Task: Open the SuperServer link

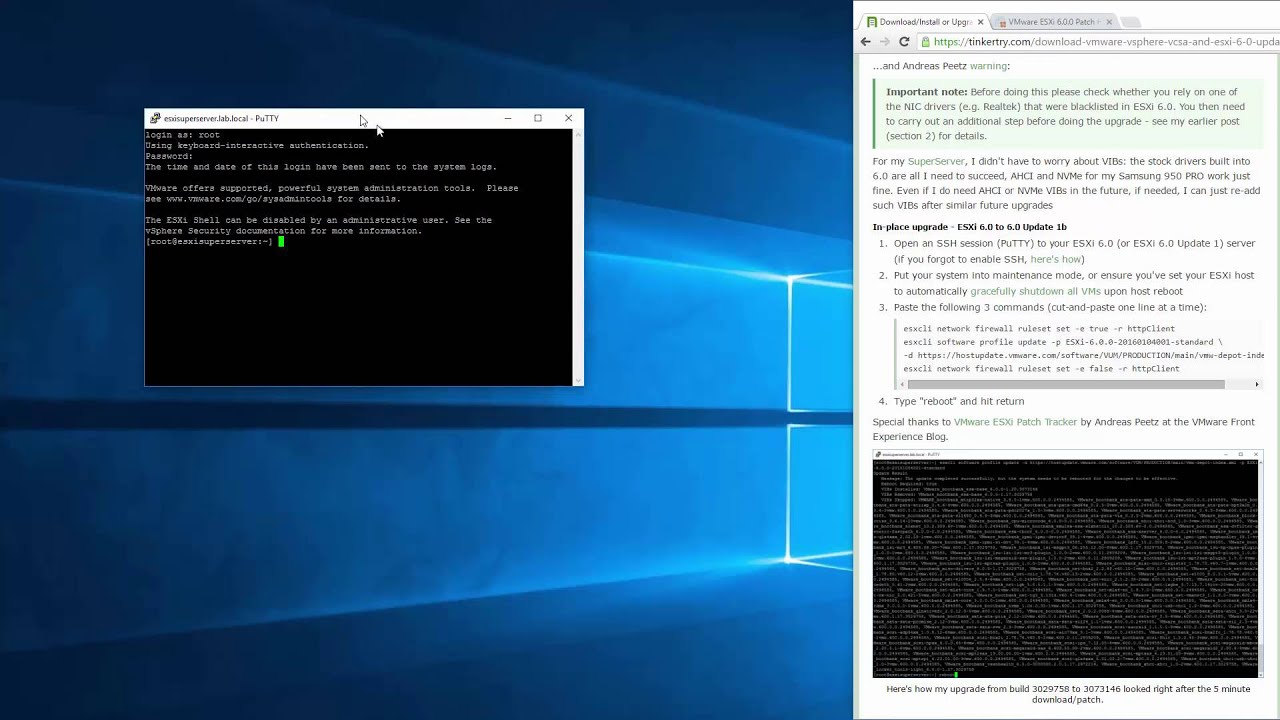Action: tap(936, 161)
